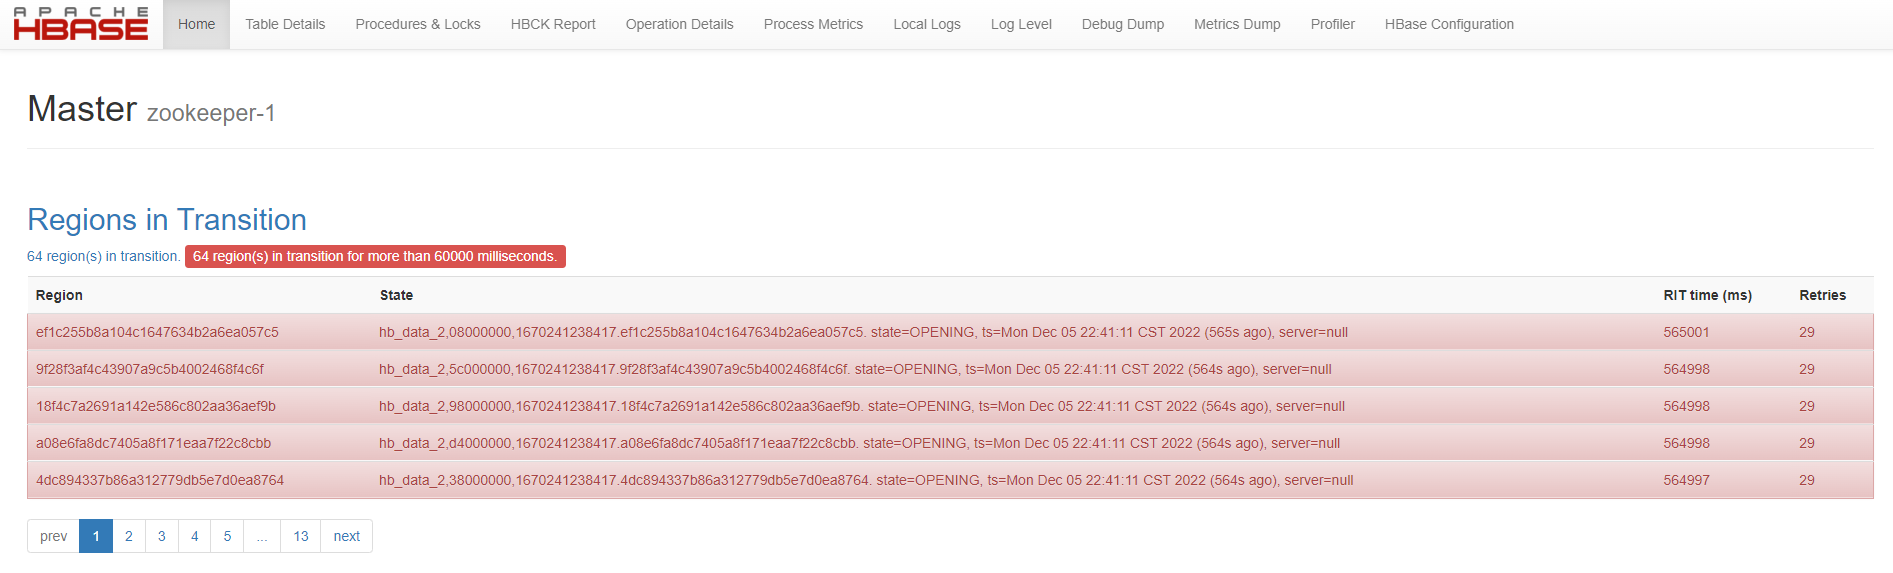Navigate to Process Metrics

tap(813, 24)
